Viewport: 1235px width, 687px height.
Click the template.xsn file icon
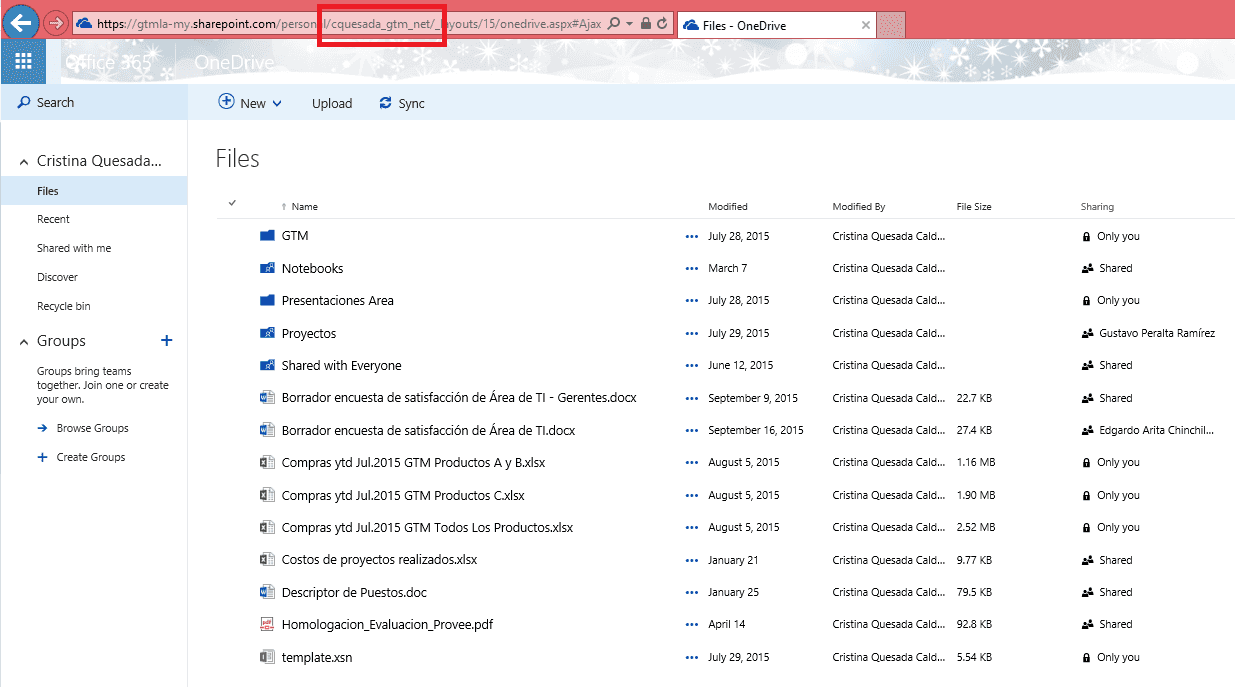click(267, 657)
